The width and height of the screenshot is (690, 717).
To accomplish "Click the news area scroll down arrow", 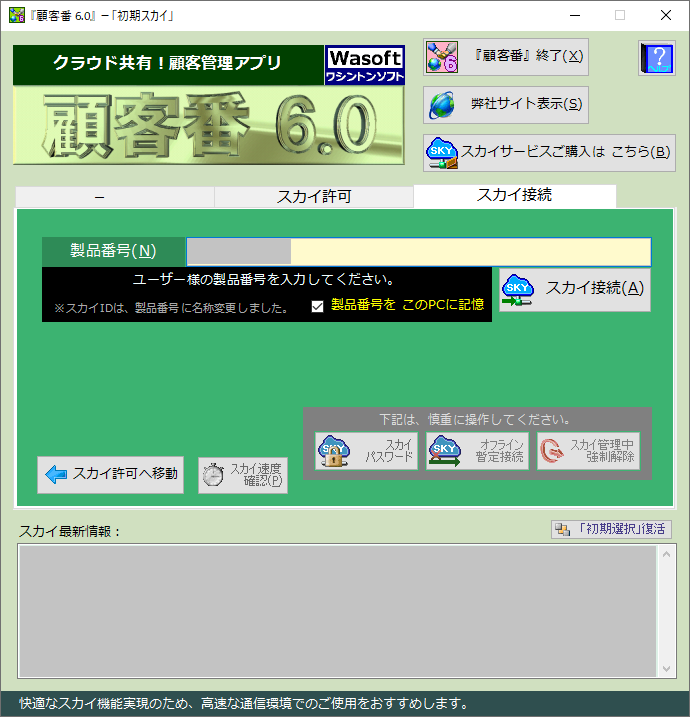I will click(x=666, y=669).
